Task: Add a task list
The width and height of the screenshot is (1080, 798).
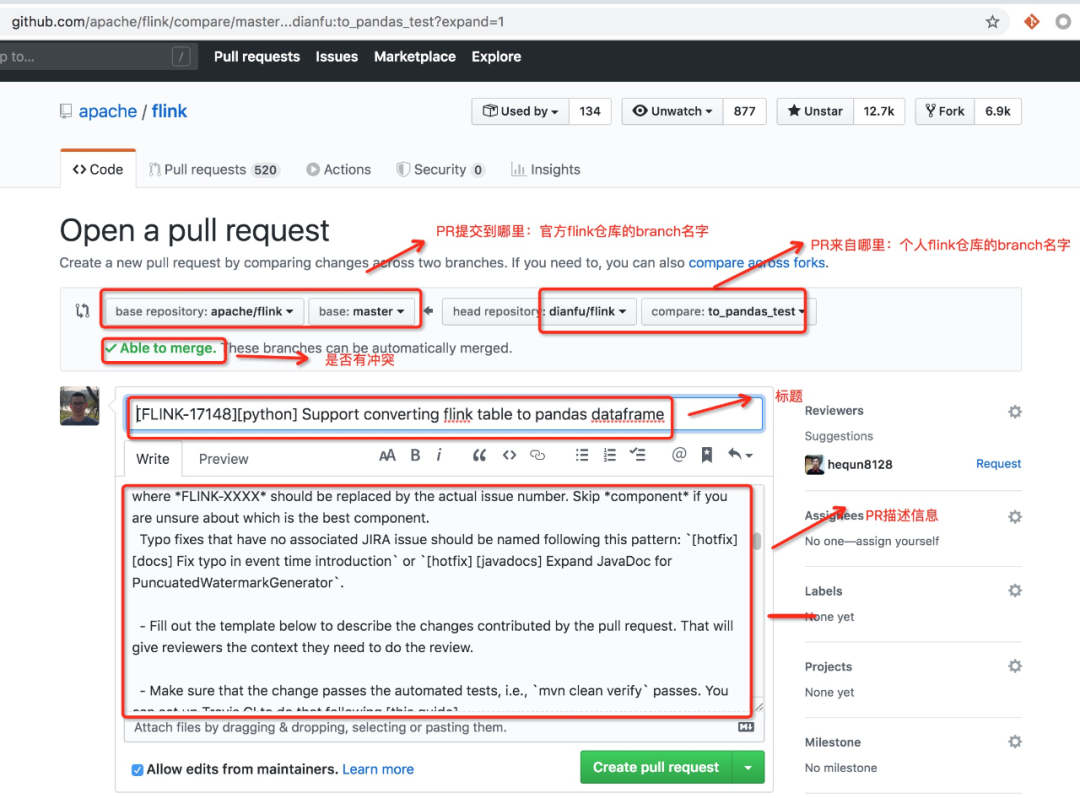Action: click(x=638, y=455)
